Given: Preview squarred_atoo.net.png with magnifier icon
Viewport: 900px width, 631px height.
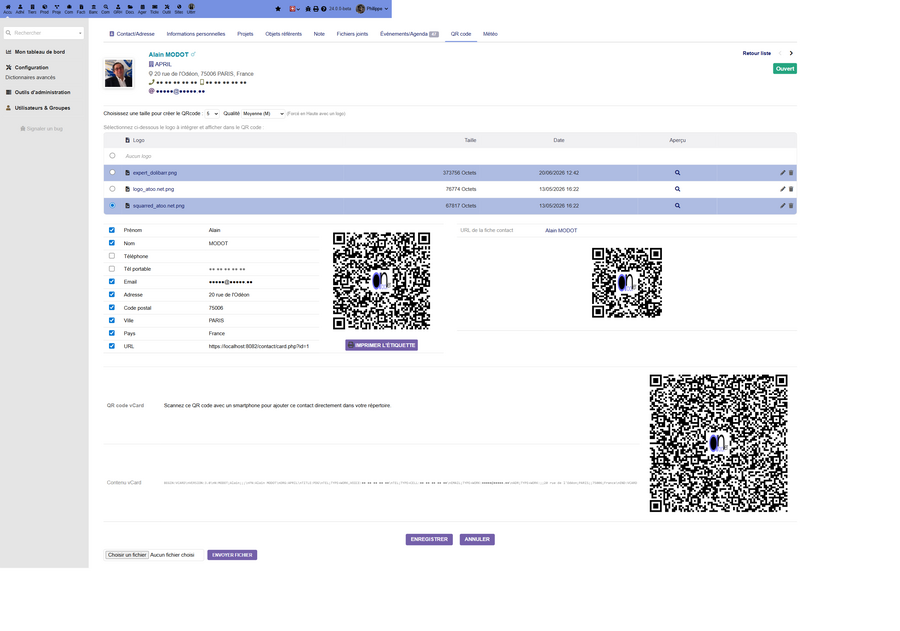Looking at the screenshot, I should (x=677, y=206).
